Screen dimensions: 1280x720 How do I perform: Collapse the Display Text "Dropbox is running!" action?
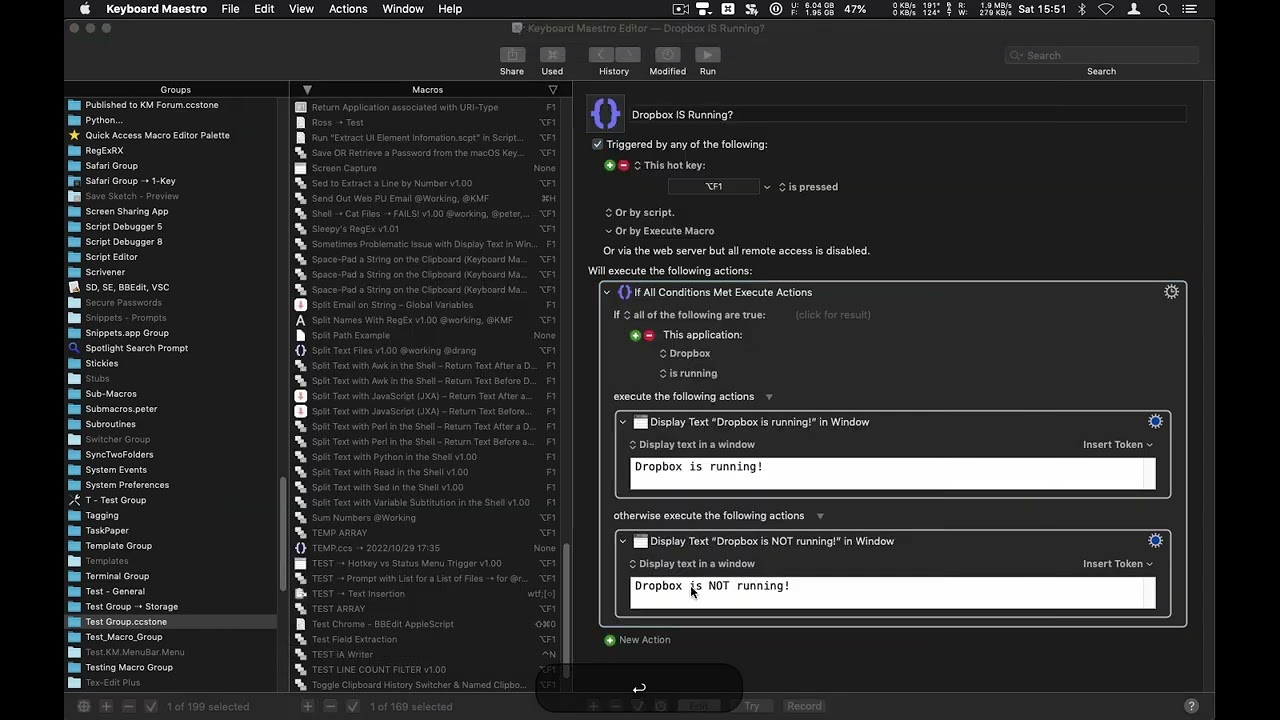(x=622, y=422)
